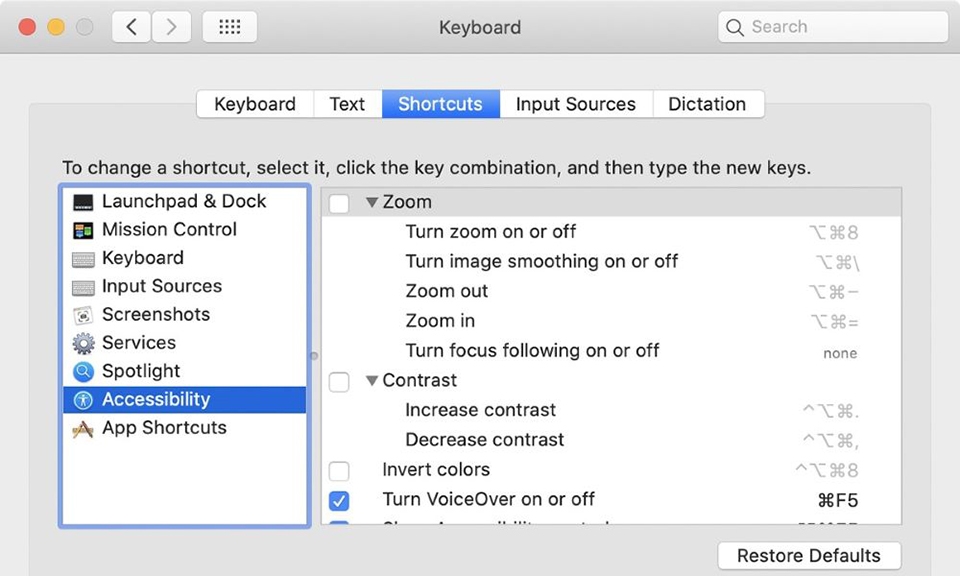Viewport: 960px width, 576px height.
Task: Grab the divider handle between the panes
Action: click(x=314, y=356)
